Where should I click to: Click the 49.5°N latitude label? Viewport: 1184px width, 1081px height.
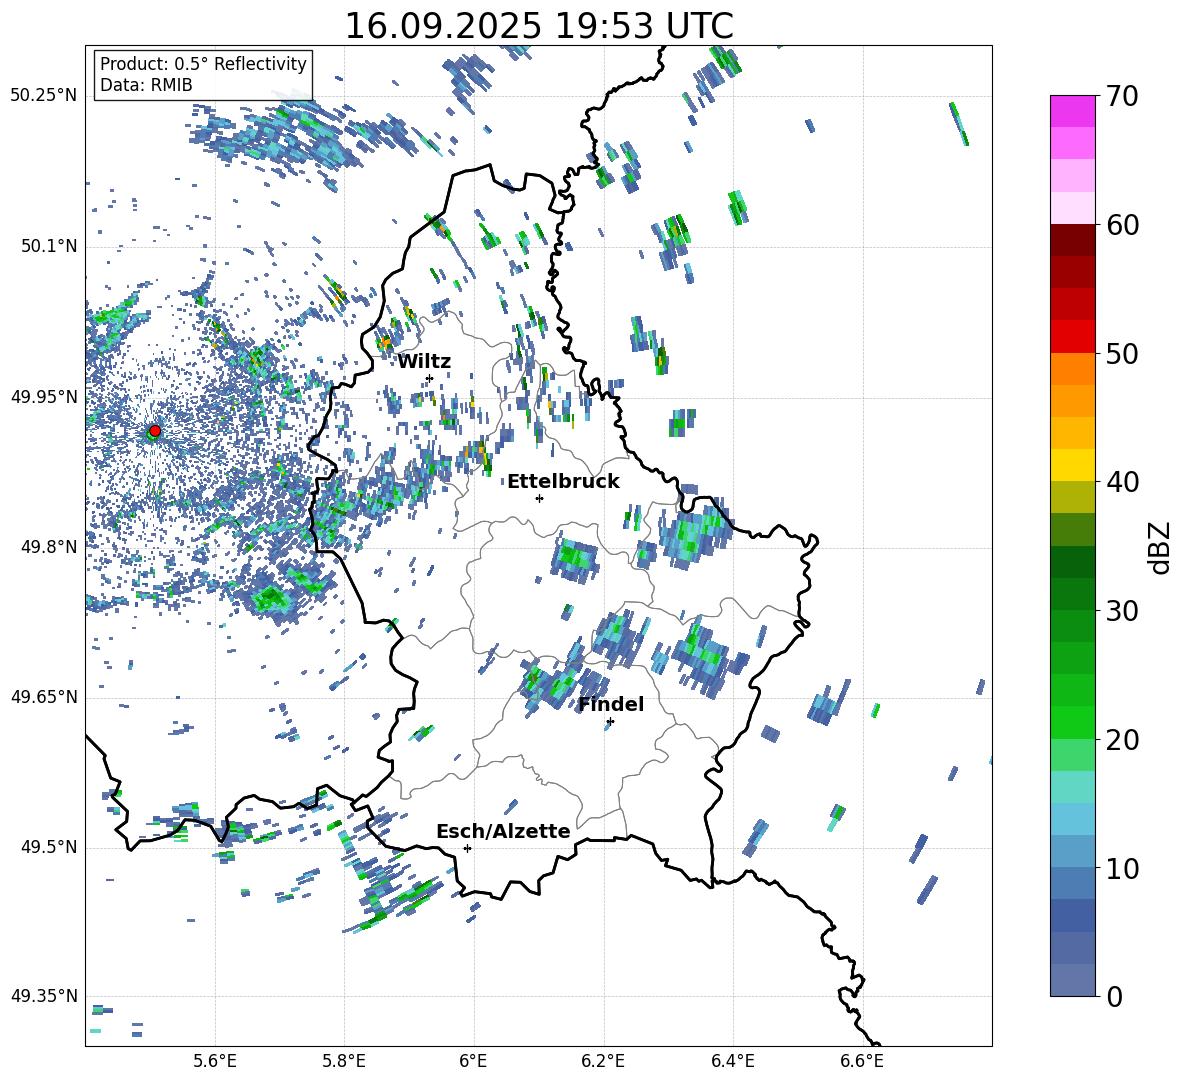[49, 847]
